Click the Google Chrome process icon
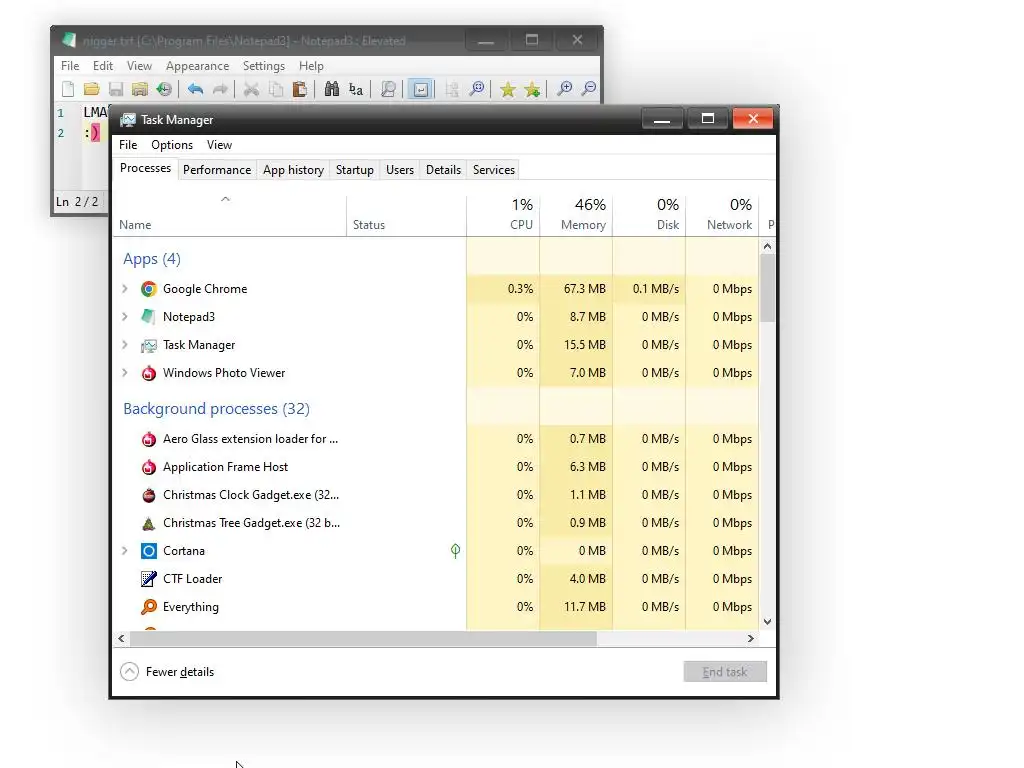Image resolution: width=1024 pixels, height=768 pixels. [149, 289]
